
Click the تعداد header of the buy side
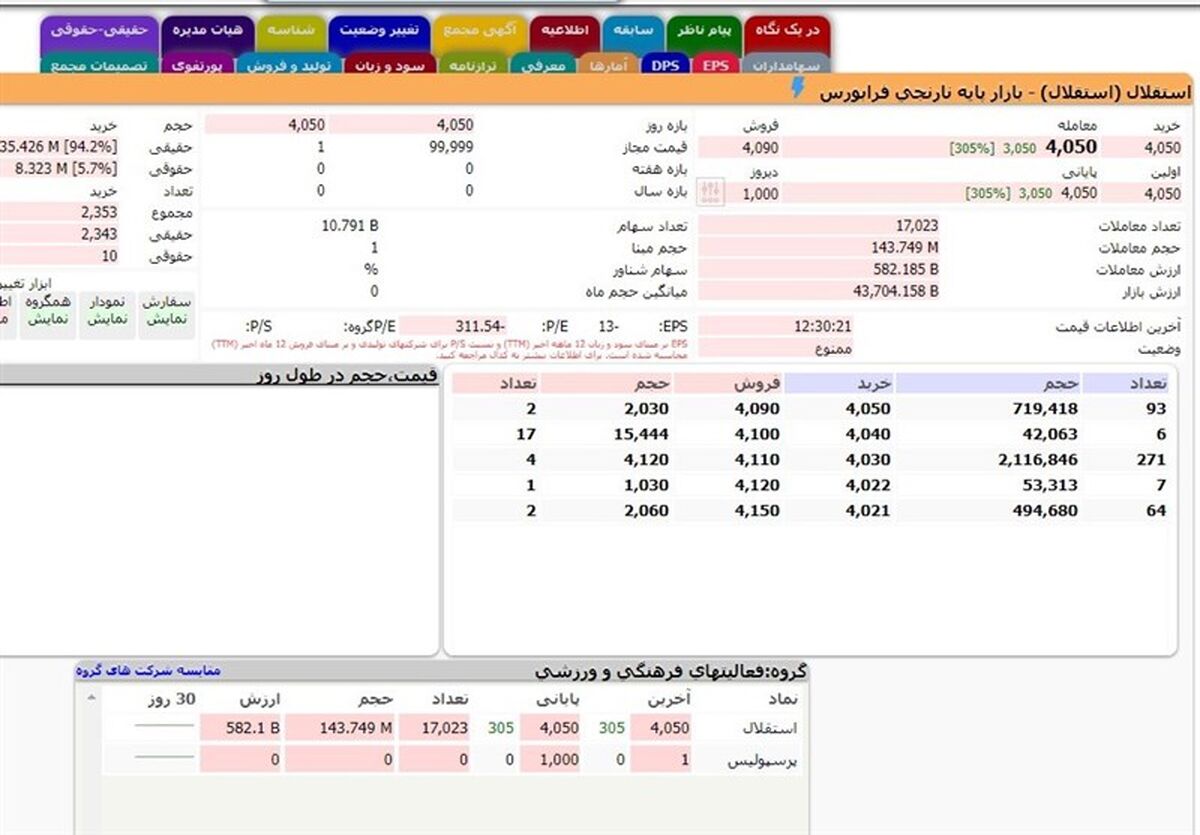(1147, 383)
